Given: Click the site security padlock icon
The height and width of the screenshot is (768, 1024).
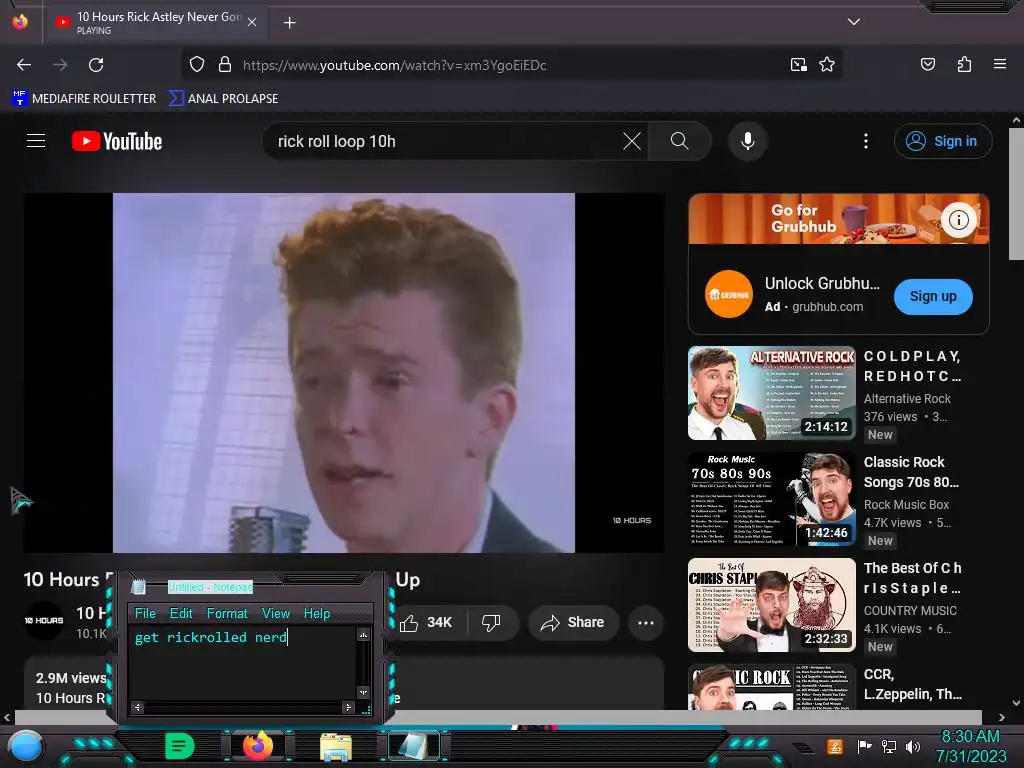Looking at the screenshot, I should [225, 65].
